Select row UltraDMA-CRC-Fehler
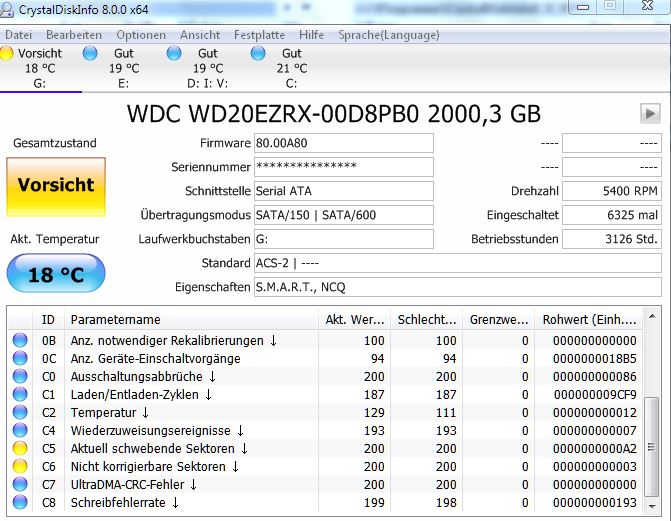This screenshot has width=671, height=521. click(x=325, y=484)
